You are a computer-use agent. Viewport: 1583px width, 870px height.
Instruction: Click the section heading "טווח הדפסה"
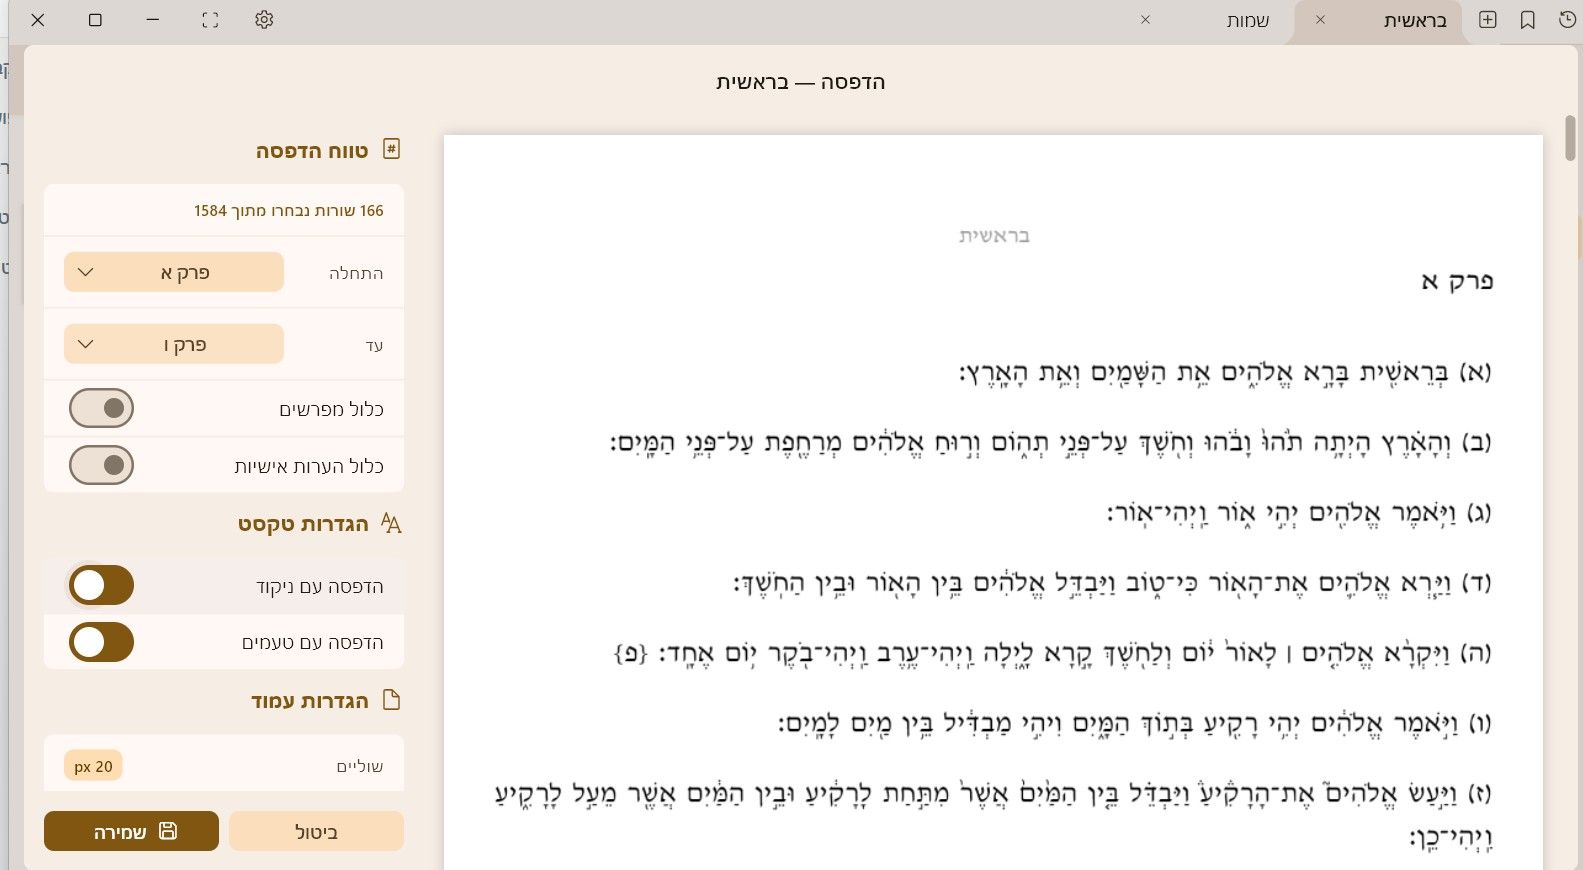pos(312,151)
